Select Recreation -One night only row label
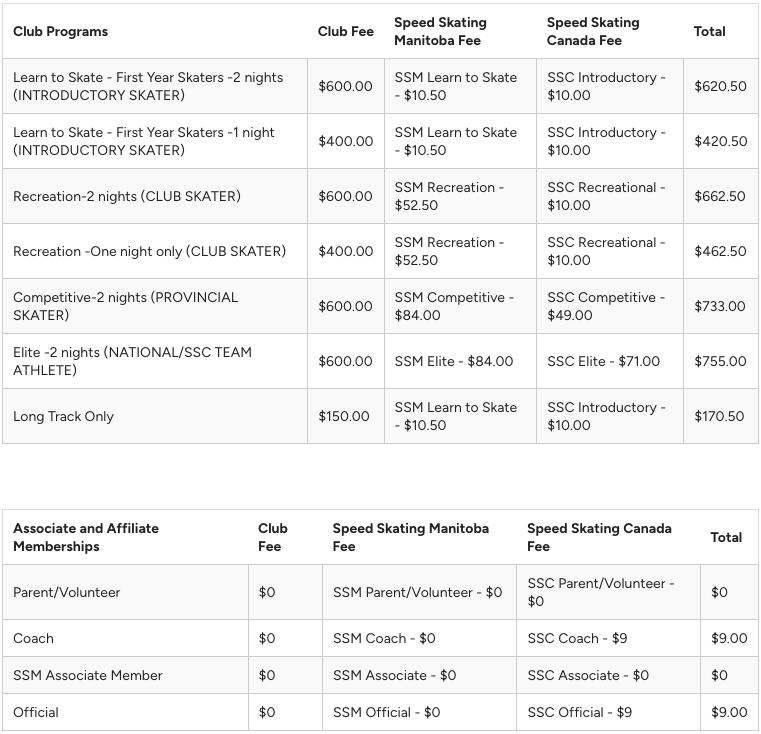Viewport: 761px width, 734px height. tap(149, 251)
